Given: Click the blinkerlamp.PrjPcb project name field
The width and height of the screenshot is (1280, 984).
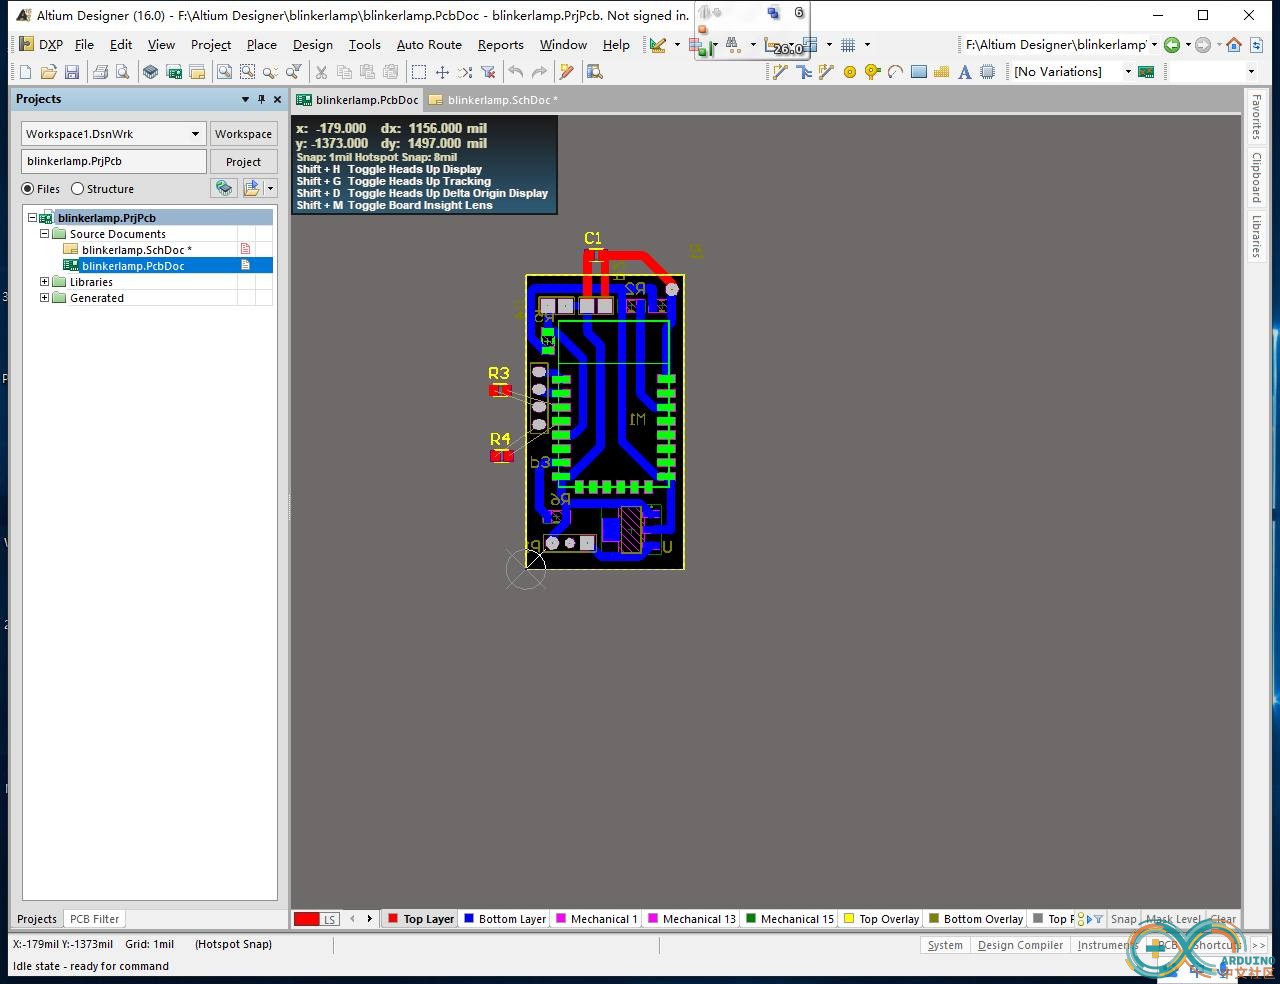Looking at the screenshot, I should click(114, 162).
